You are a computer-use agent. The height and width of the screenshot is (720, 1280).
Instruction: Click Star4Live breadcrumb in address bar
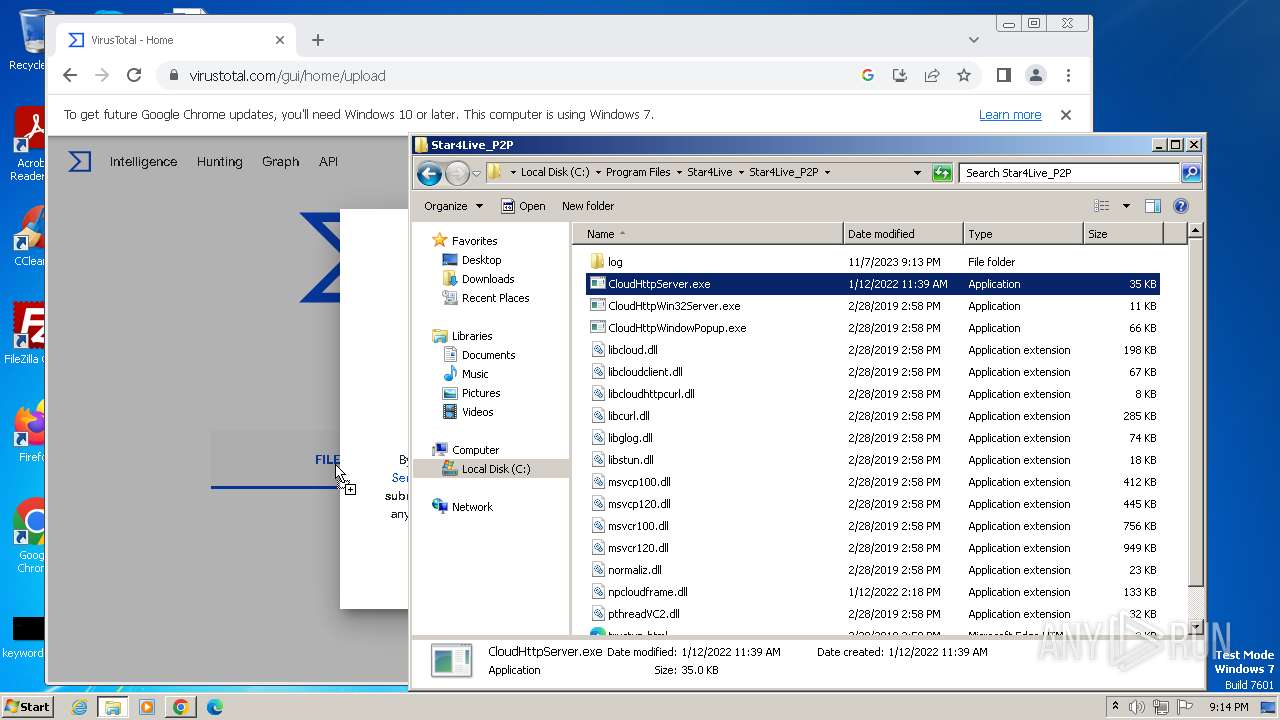click(x=709, y=172)
